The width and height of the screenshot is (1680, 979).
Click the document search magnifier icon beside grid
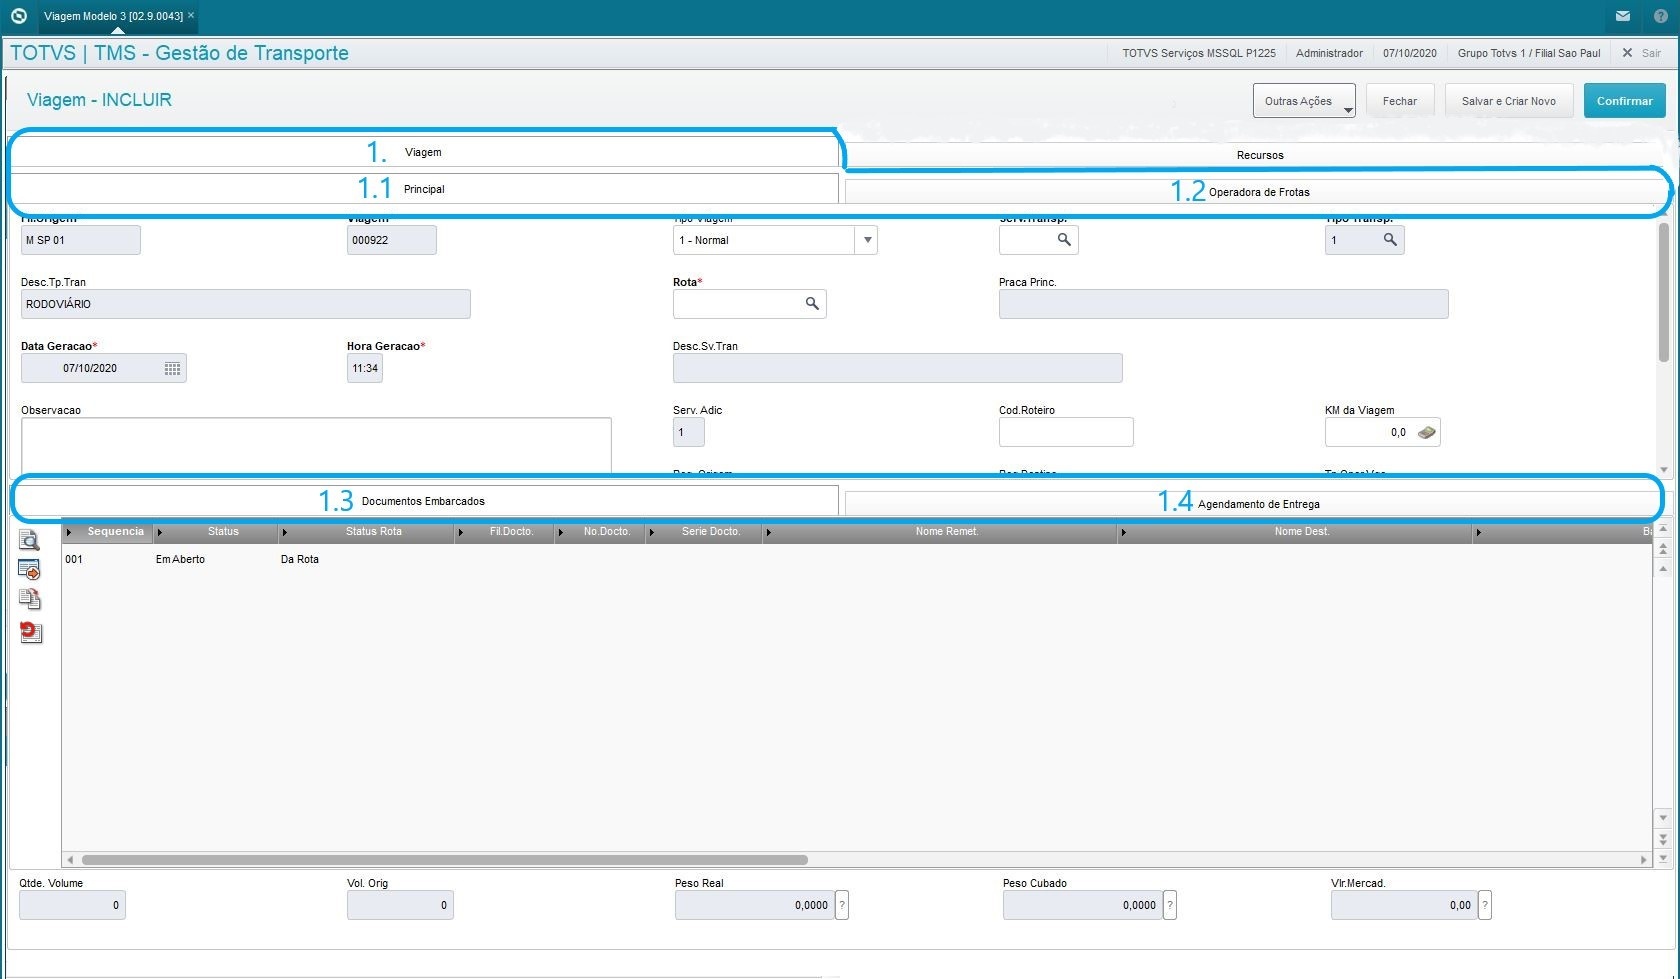click(30, 541)
